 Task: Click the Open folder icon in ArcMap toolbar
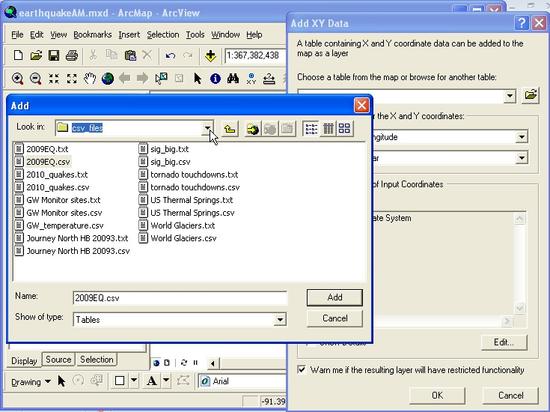point(36,55)
